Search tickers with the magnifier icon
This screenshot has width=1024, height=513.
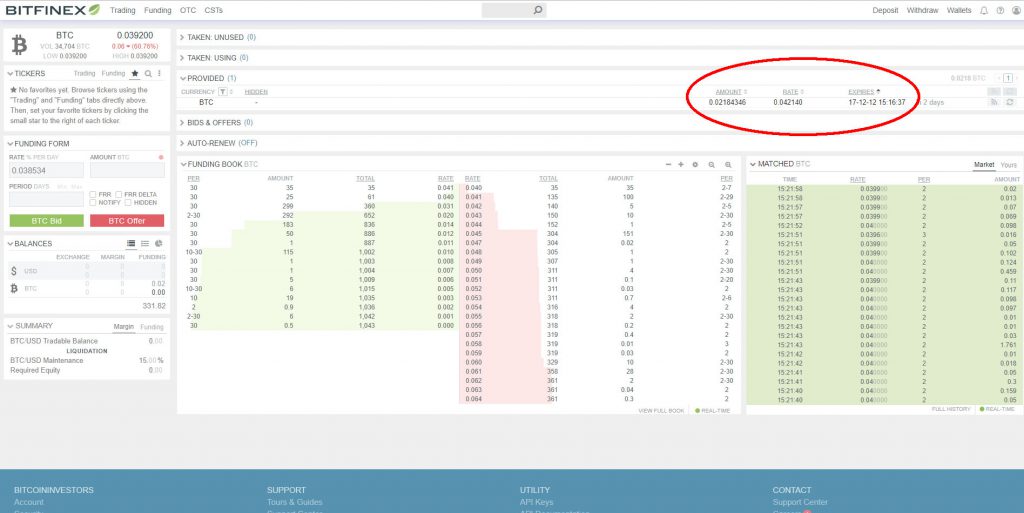pos(148,74)
